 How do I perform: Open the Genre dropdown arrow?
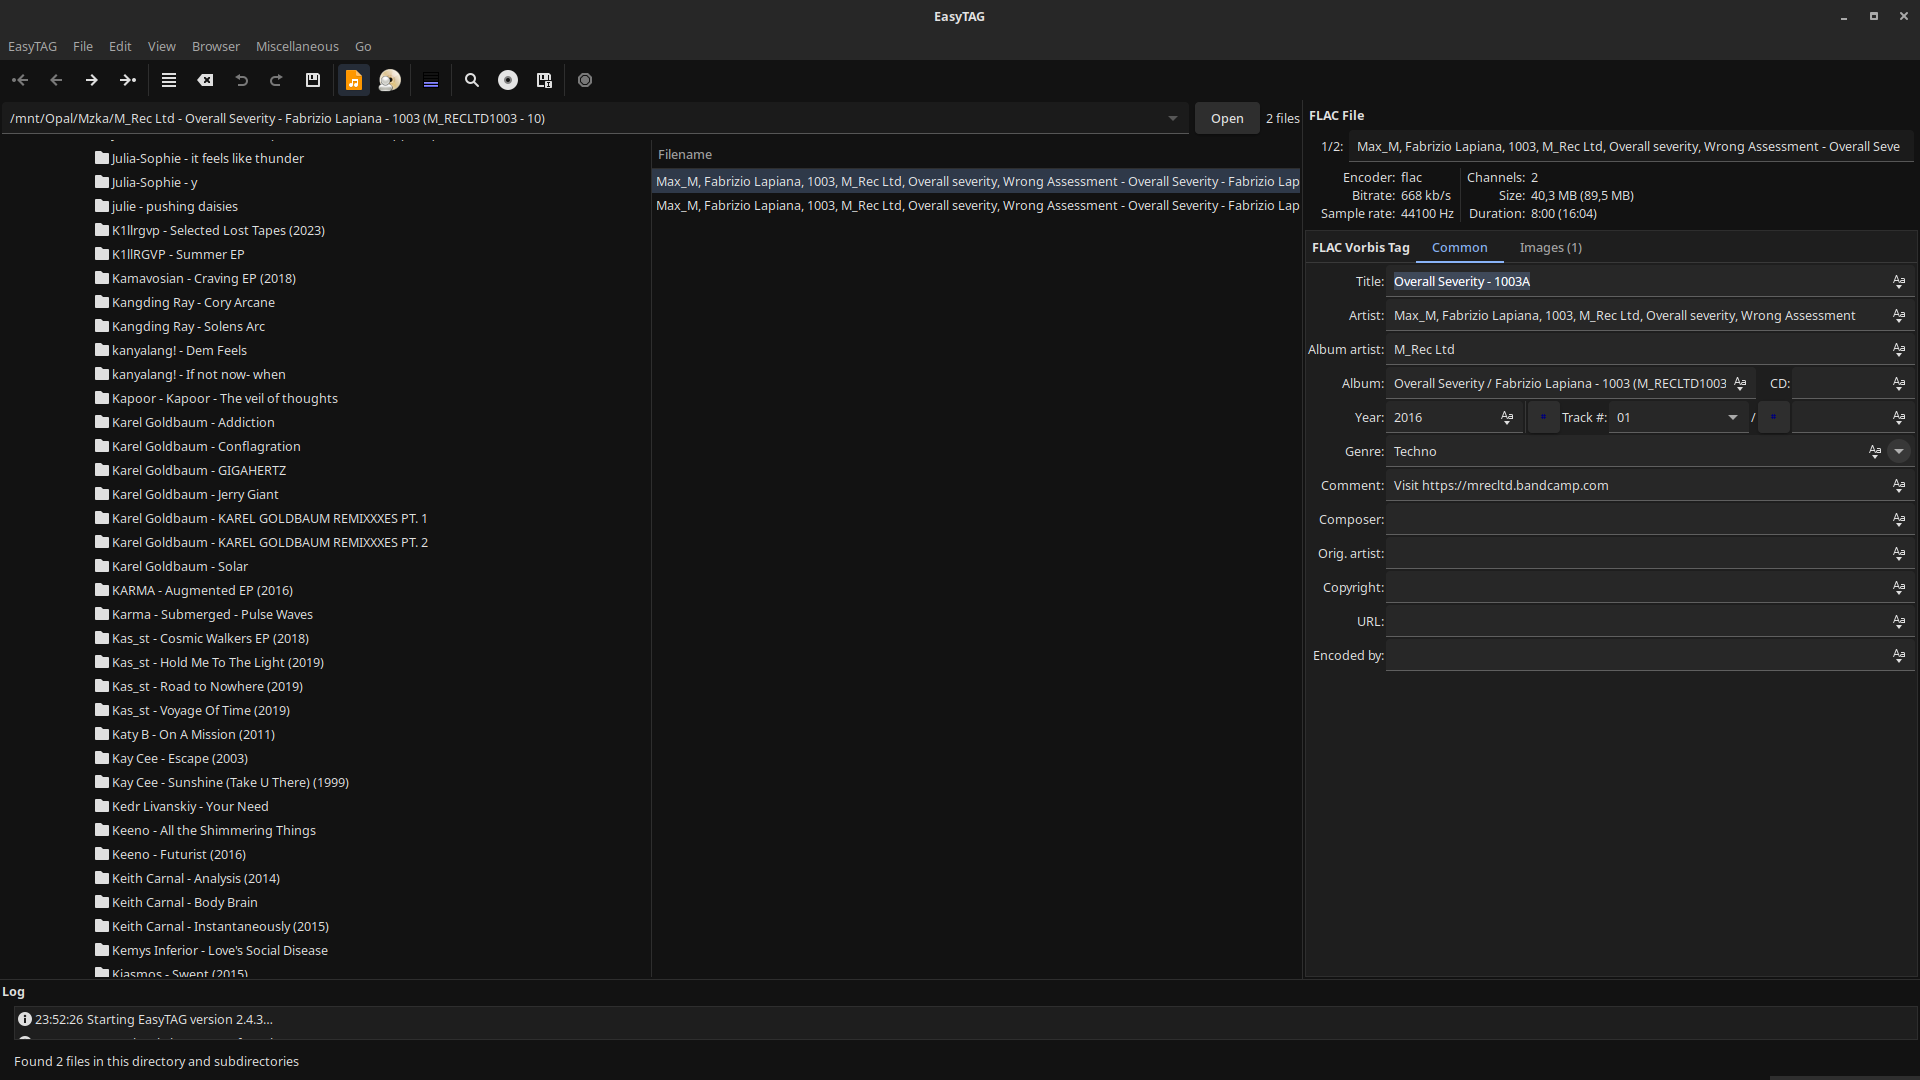(x=1899, y=451)
